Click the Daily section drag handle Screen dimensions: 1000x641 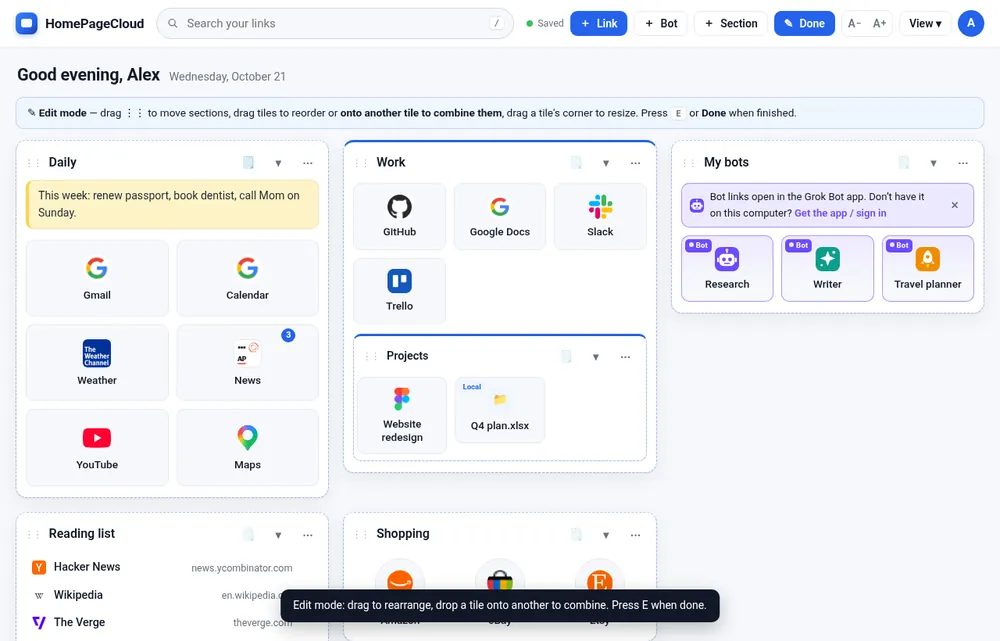pyautogui.click(x=33, y=163)
